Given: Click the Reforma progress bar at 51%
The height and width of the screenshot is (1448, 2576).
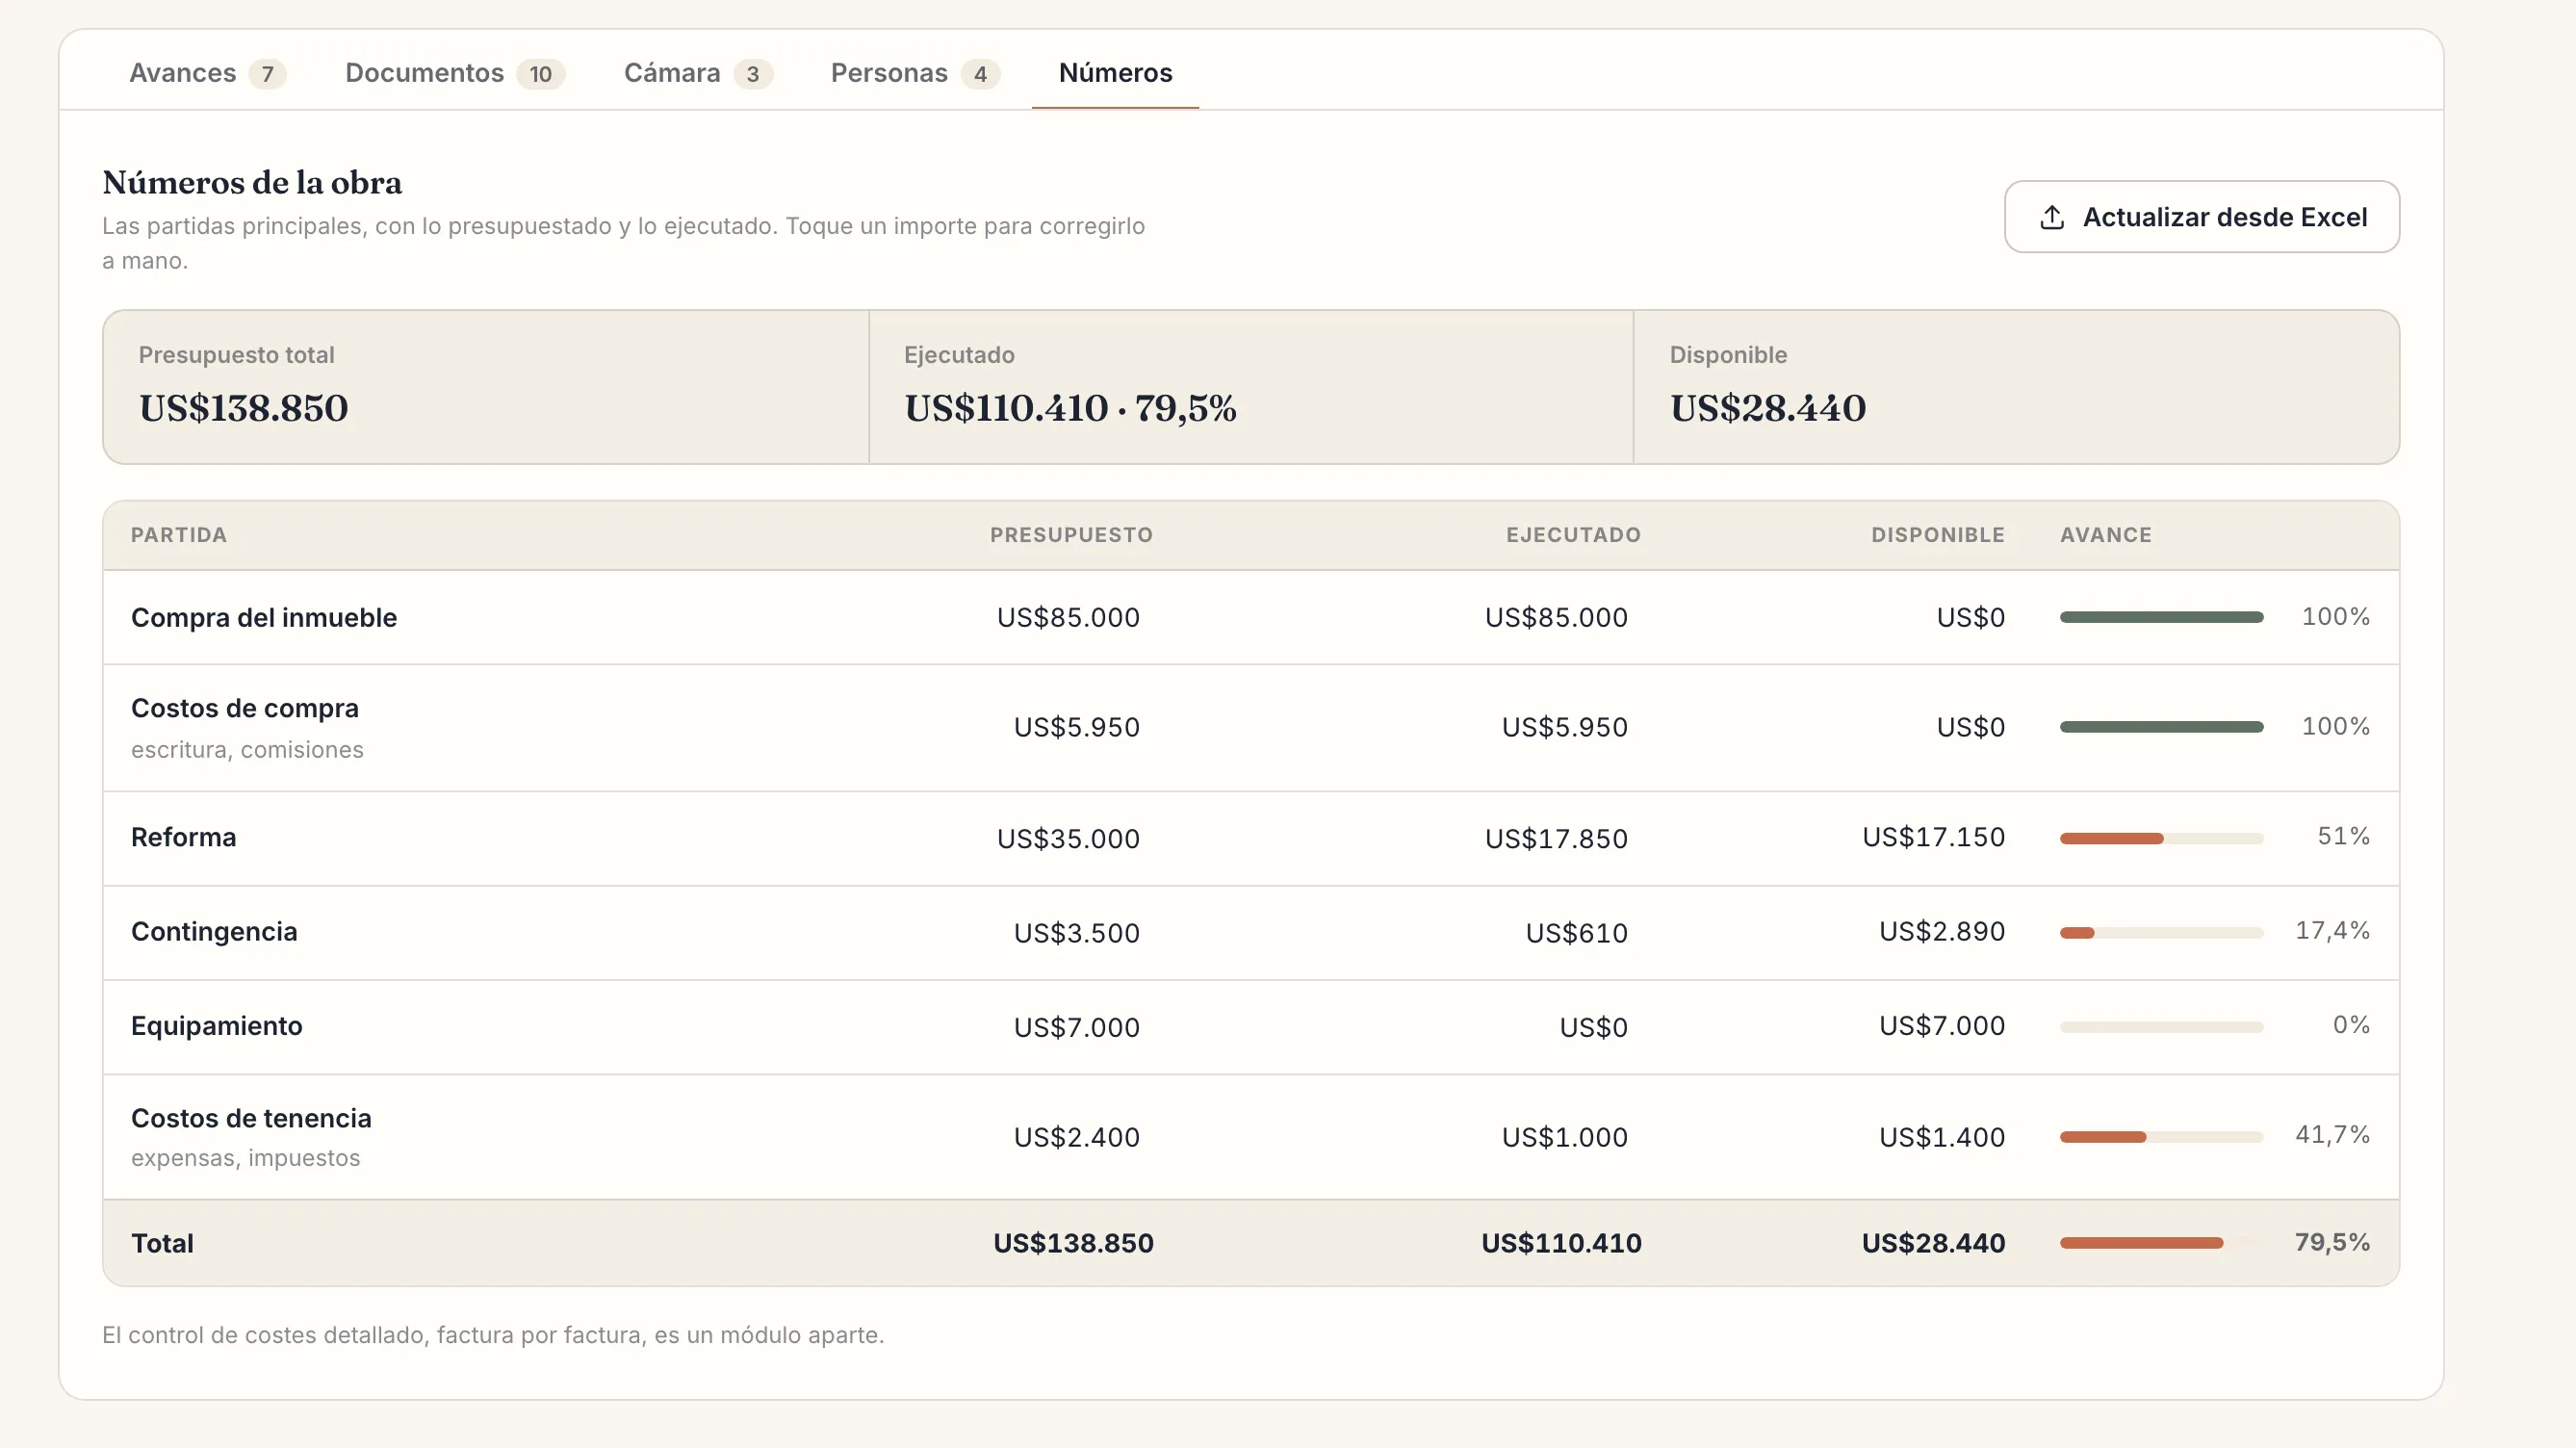Looking at the screenshot, I should [2161, 838].
